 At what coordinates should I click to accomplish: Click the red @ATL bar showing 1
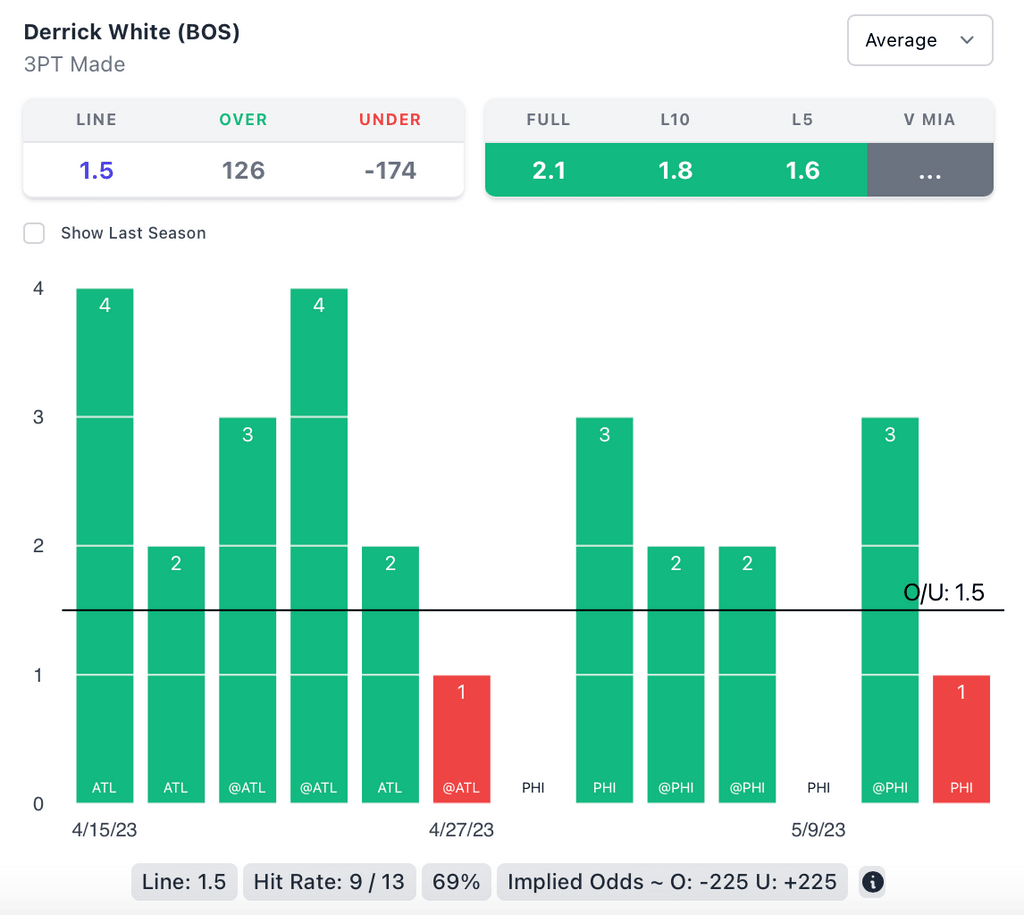pos(462,739)
